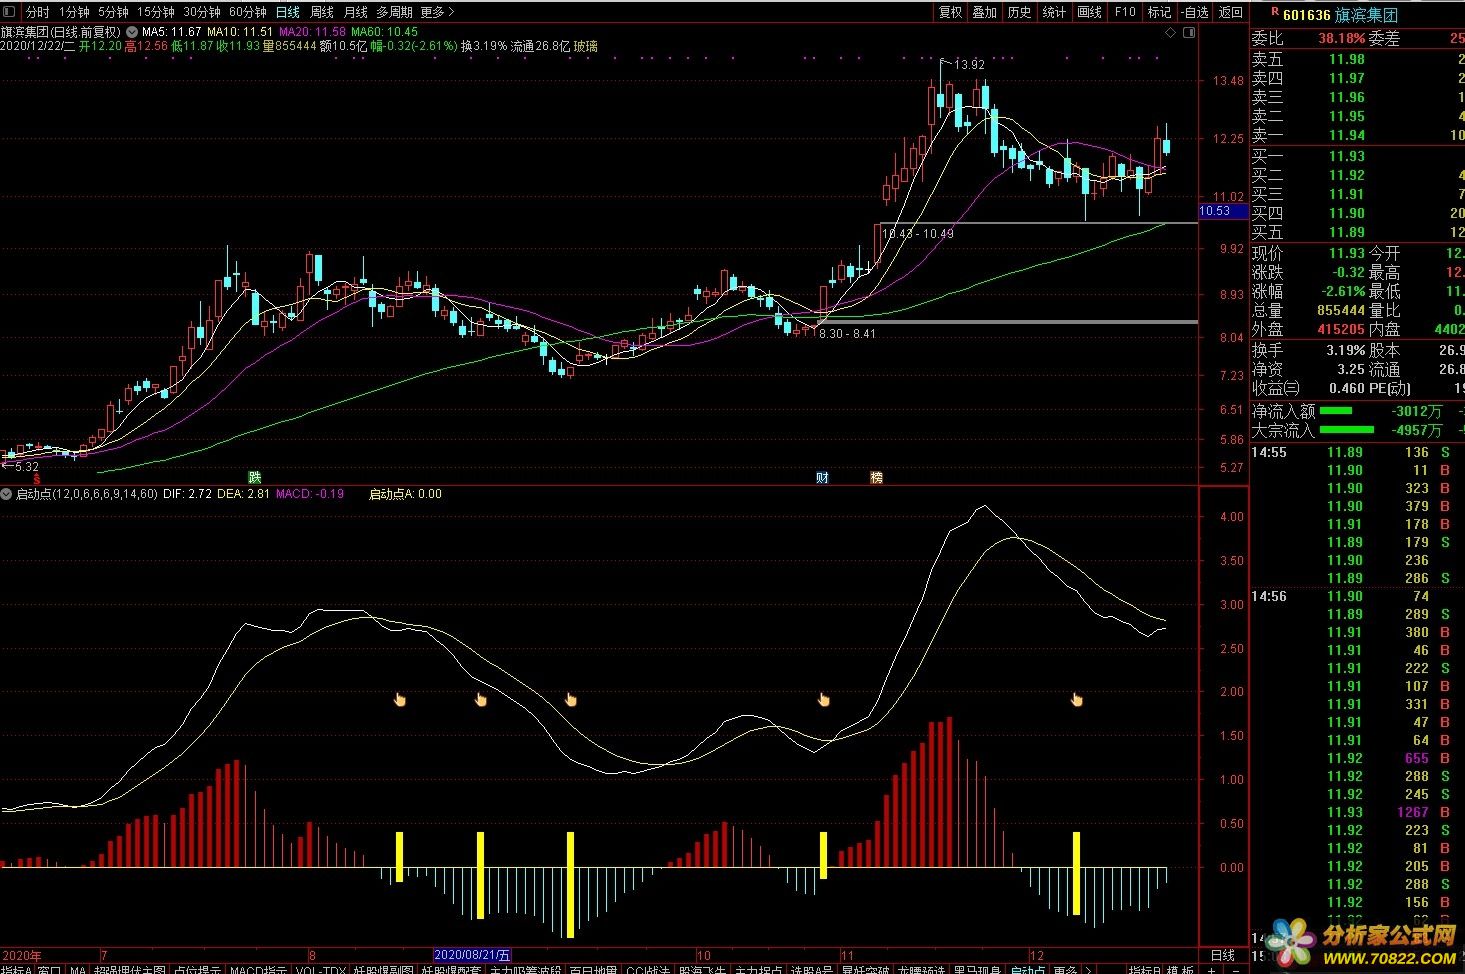Click the minus button to remove an indicator window

(1236, 970)
